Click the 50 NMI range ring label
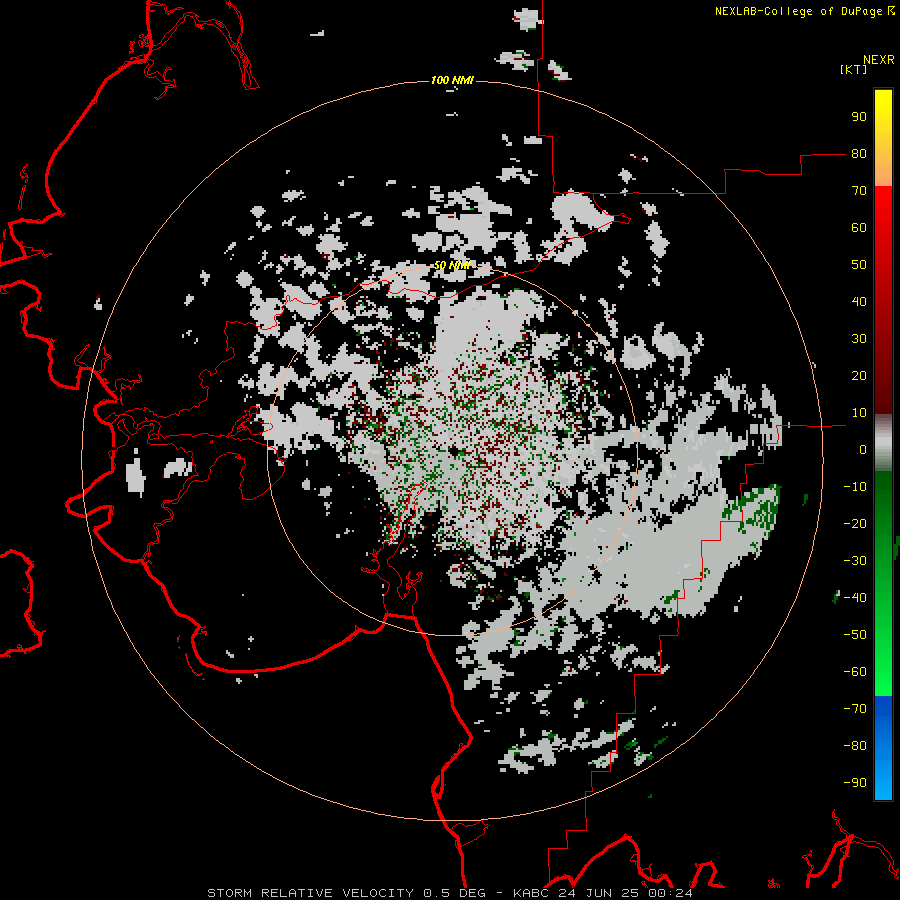 tap(452, 265)
